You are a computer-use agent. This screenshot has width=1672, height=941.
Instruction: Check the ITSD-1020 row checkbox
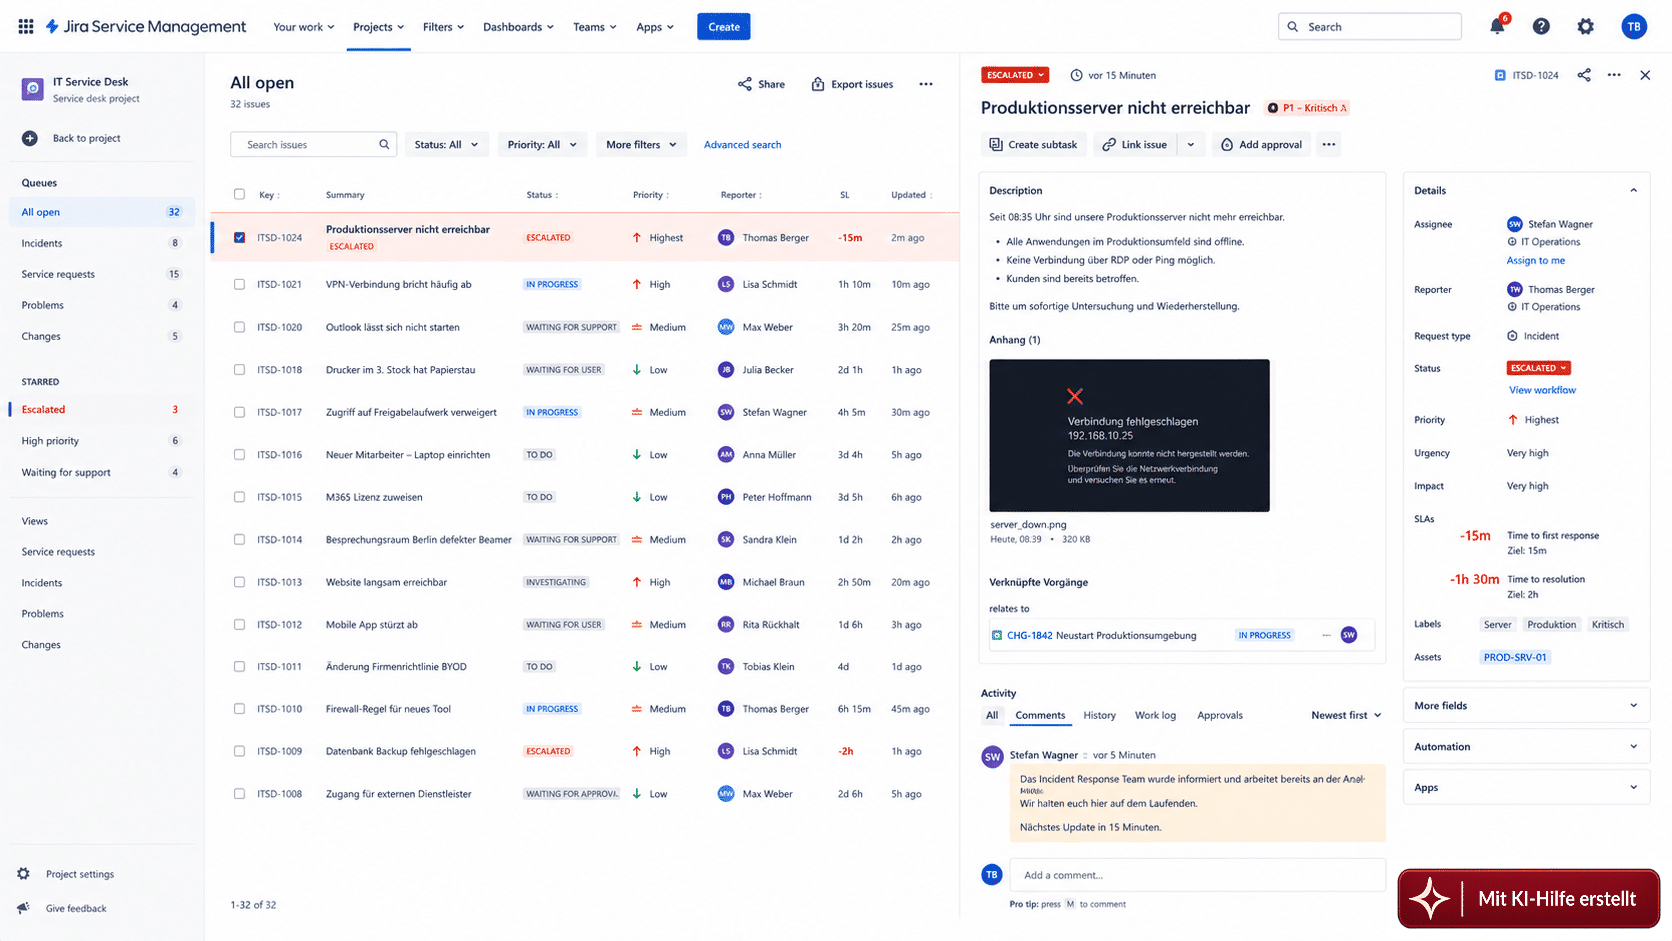239,327
